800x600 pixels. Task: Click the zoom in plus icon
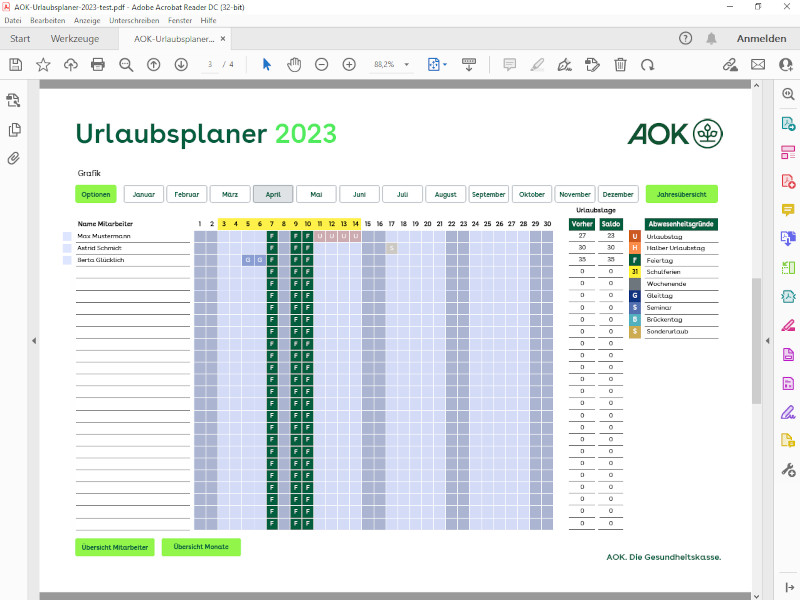point(349,65)
